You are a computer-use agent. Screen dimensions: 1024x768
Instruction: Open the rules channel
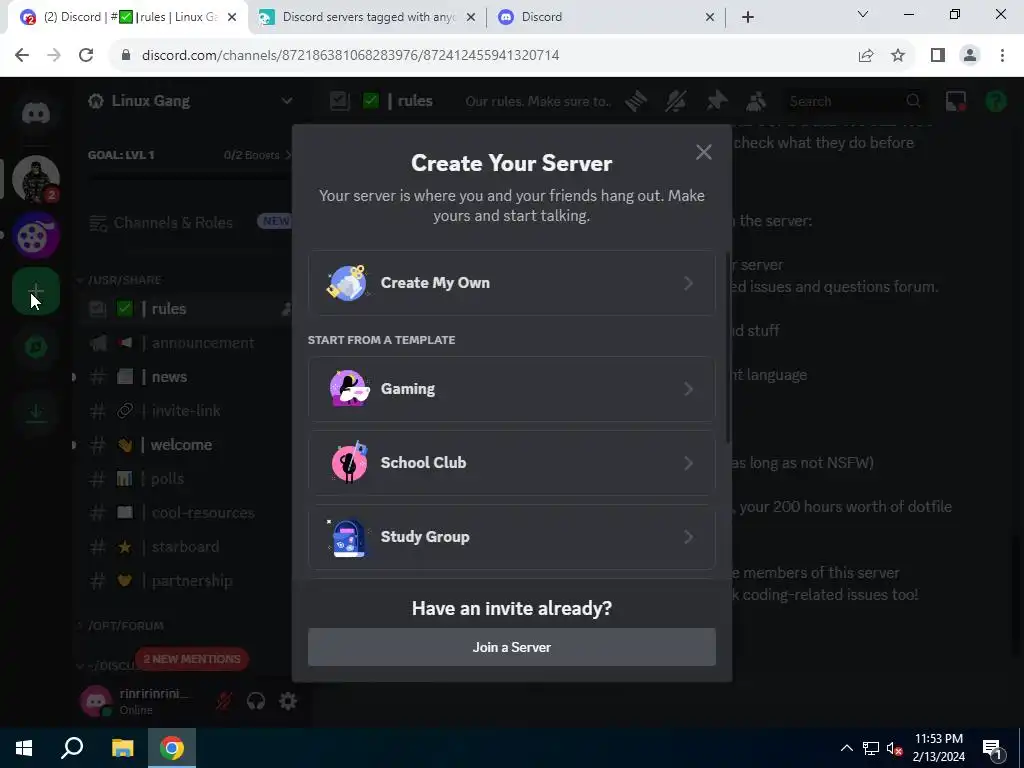coord(186,309)
